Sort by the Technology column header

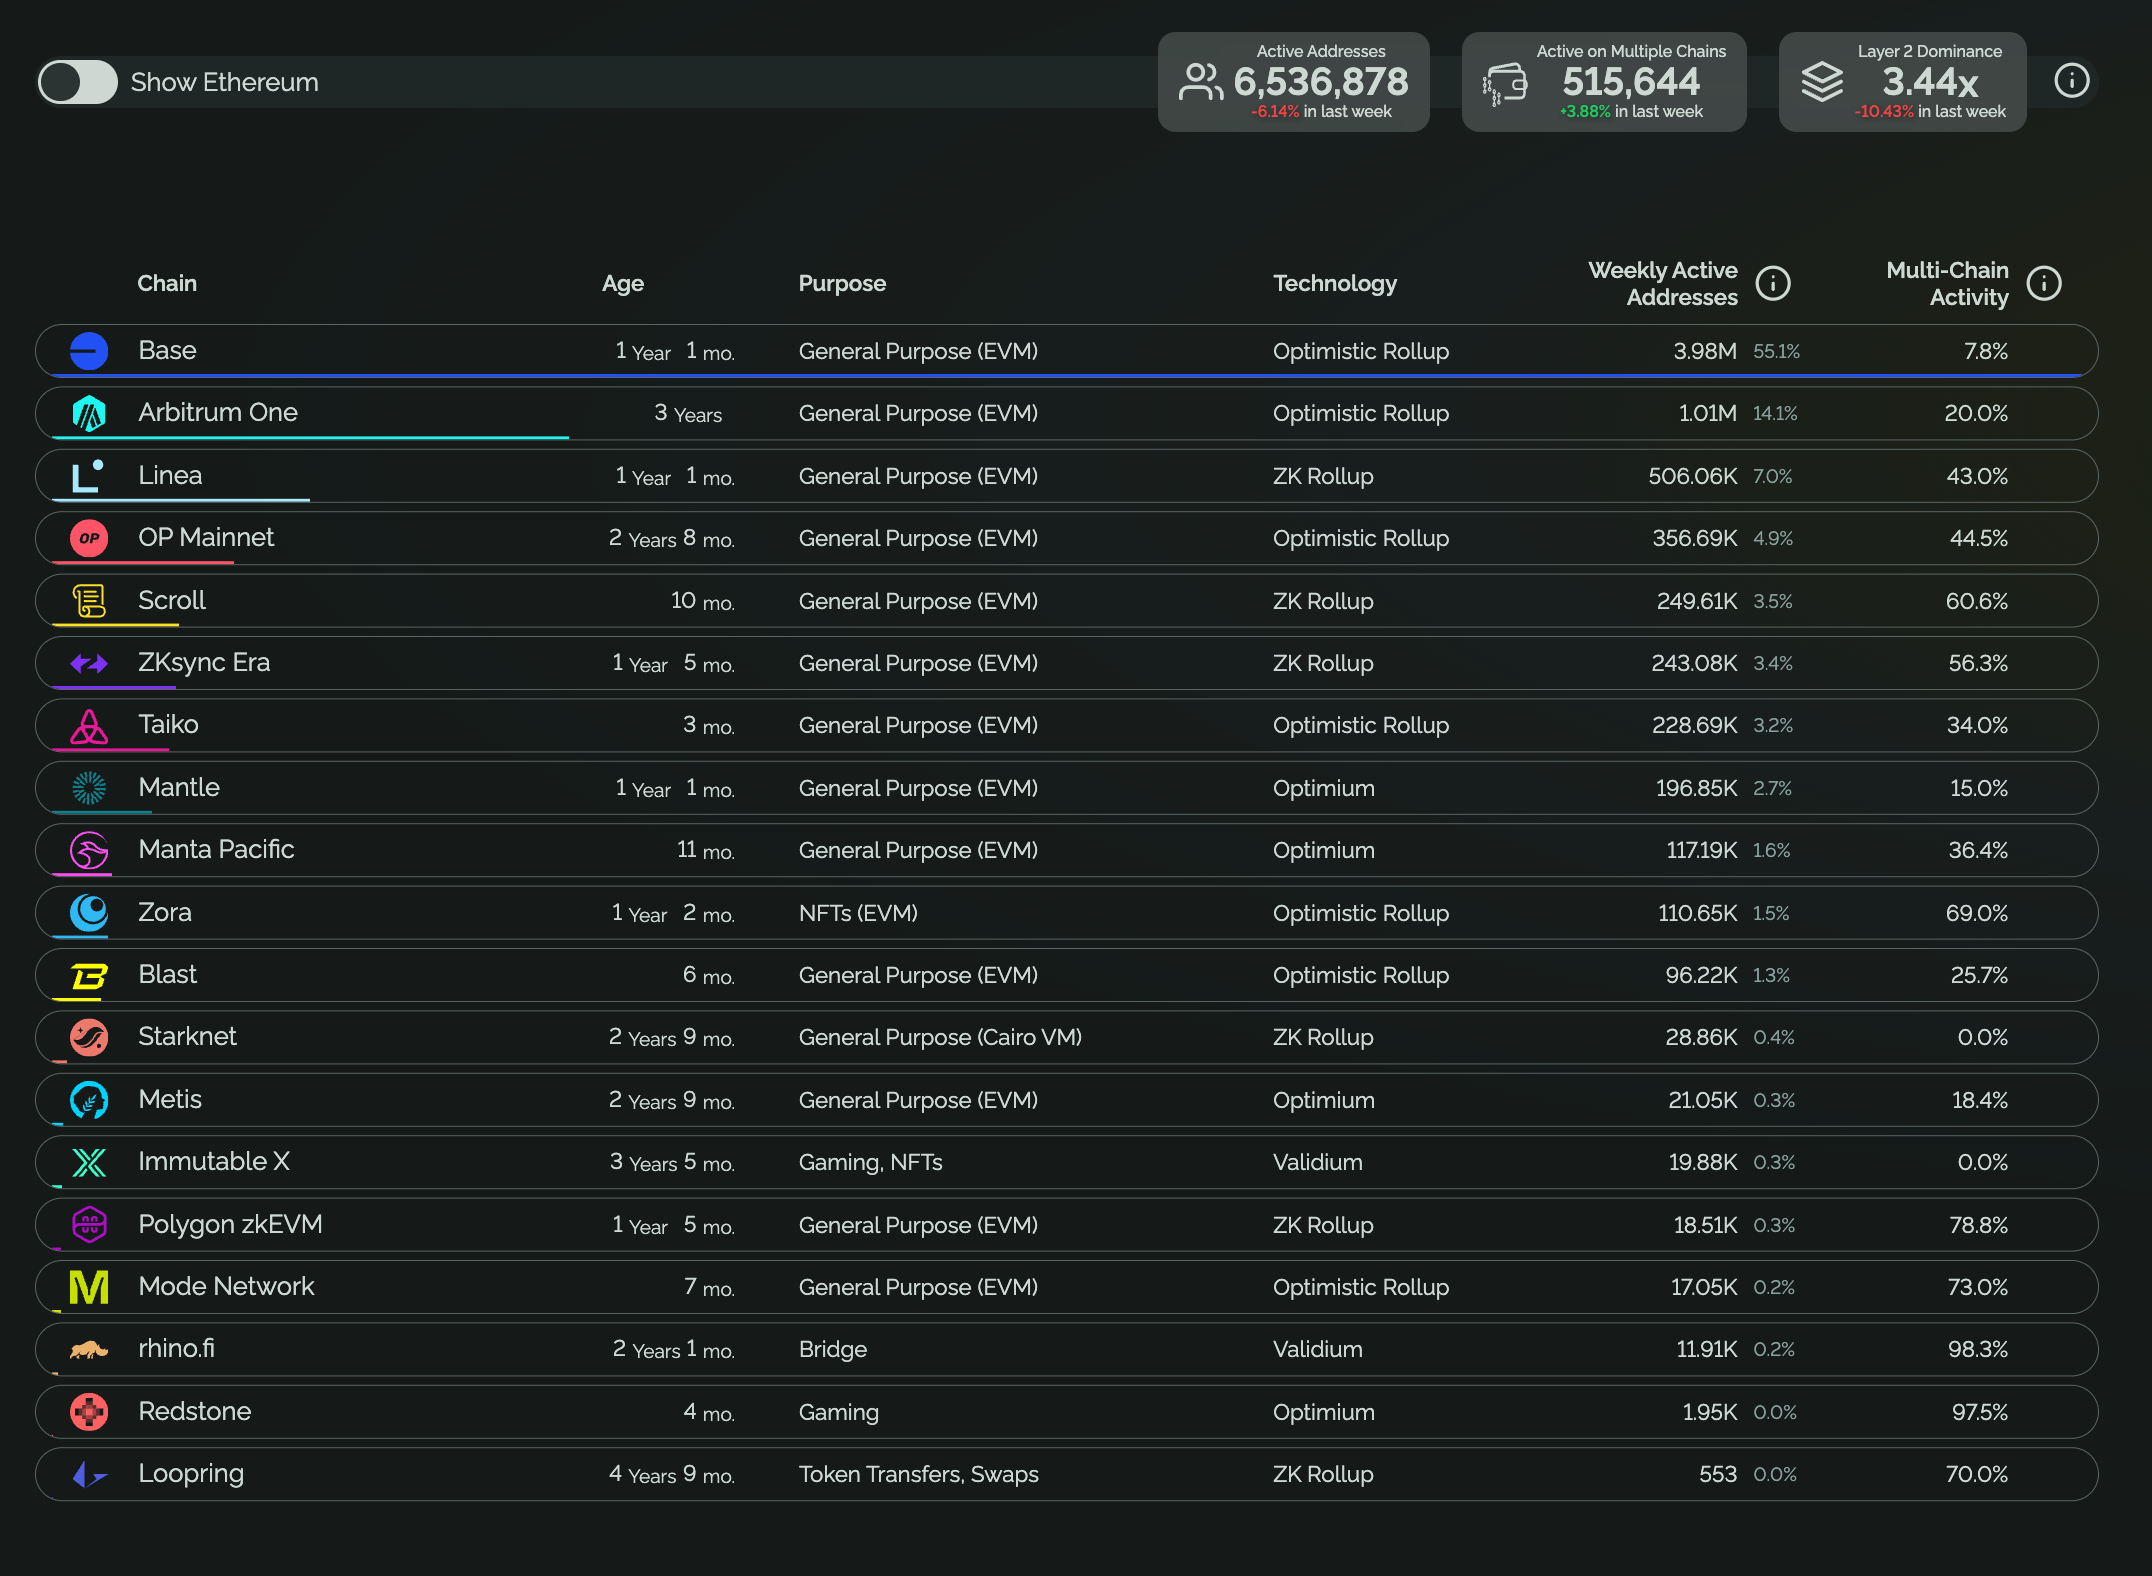point(1335,283)
